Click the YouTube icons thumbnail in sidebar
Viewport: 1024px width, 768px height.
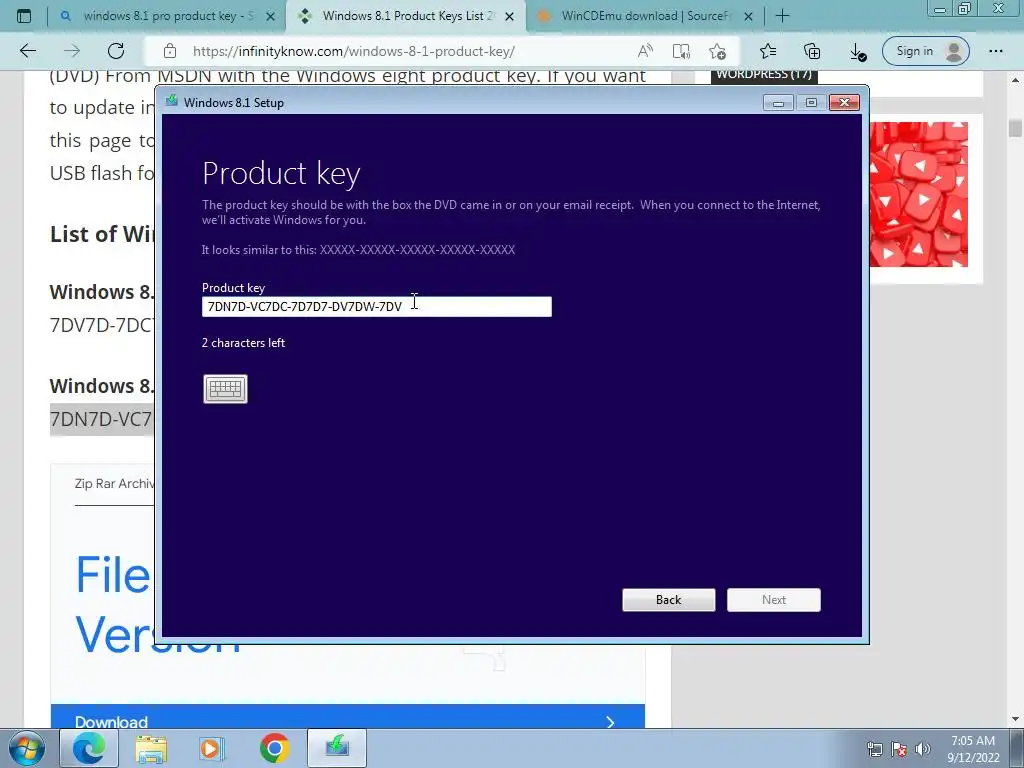[x=918, y=195]
